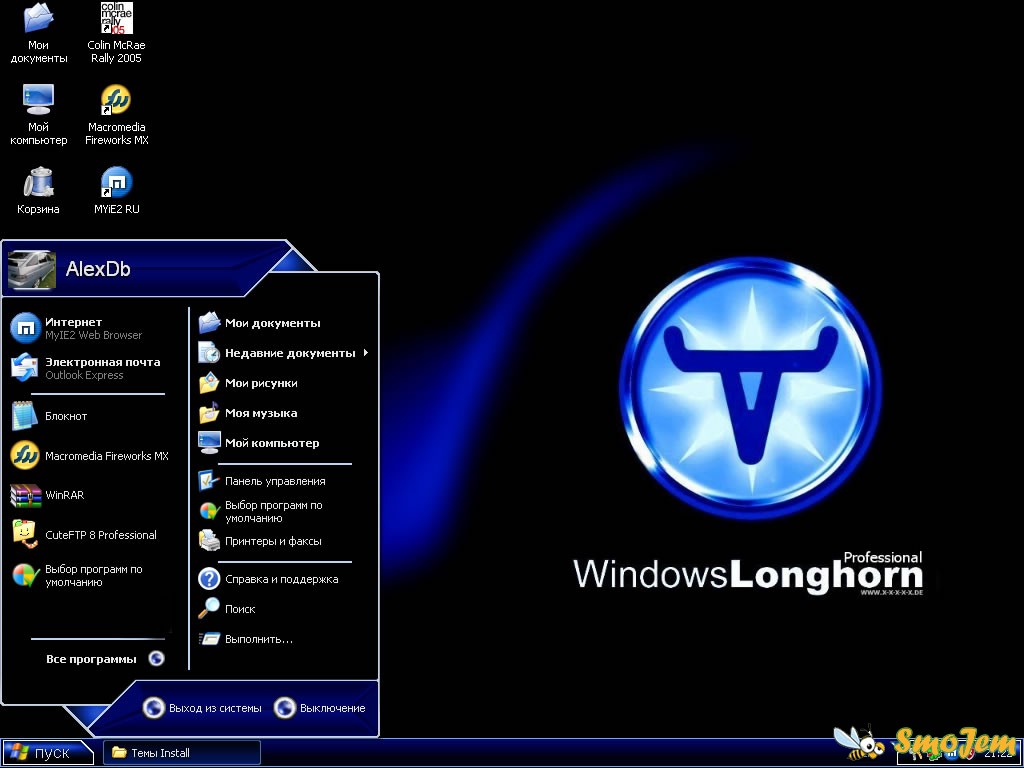Click Выход из системы log off button
Screen dimensions: 1024x768
[202, 708]
